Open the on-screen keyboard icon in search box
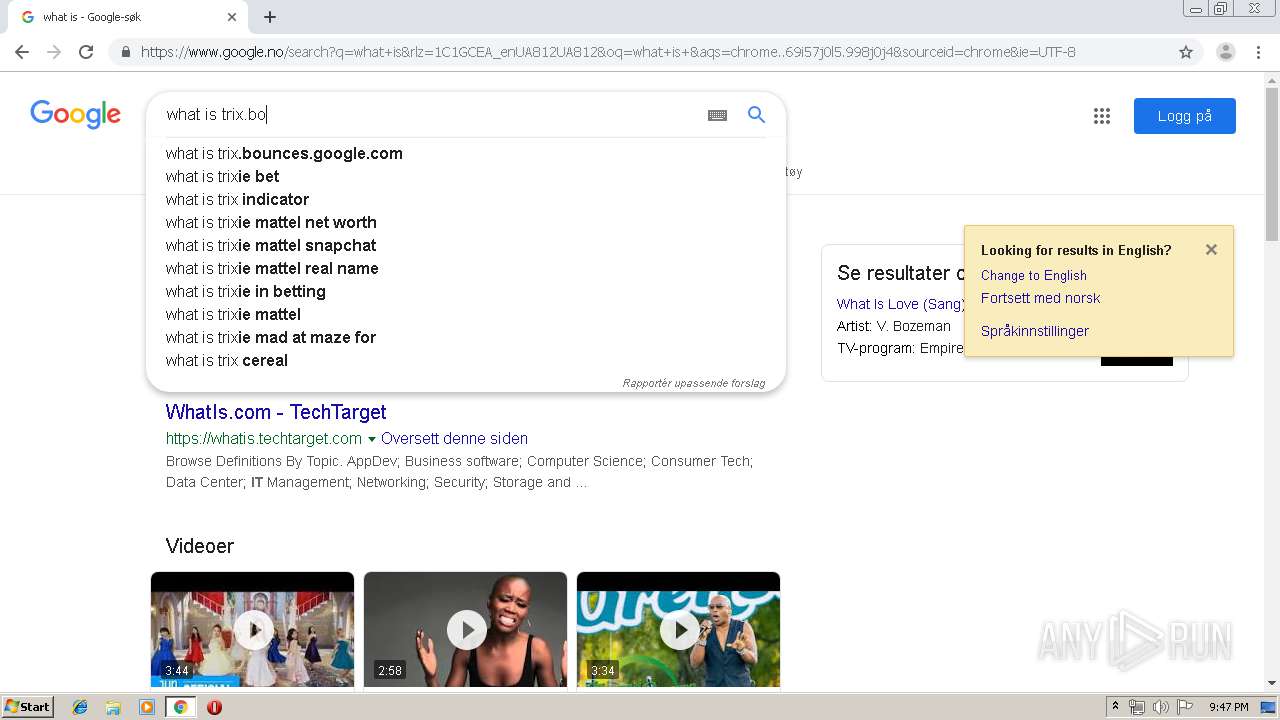This screenshot has width=1280, height=720. coord(717,115)
